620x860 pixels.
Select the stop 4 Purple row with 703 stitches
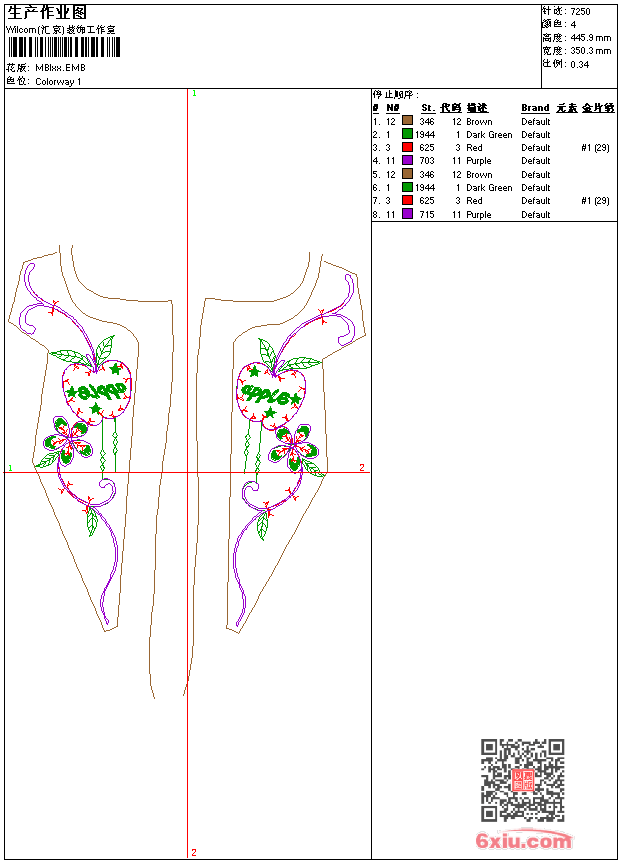pos(493,161)
